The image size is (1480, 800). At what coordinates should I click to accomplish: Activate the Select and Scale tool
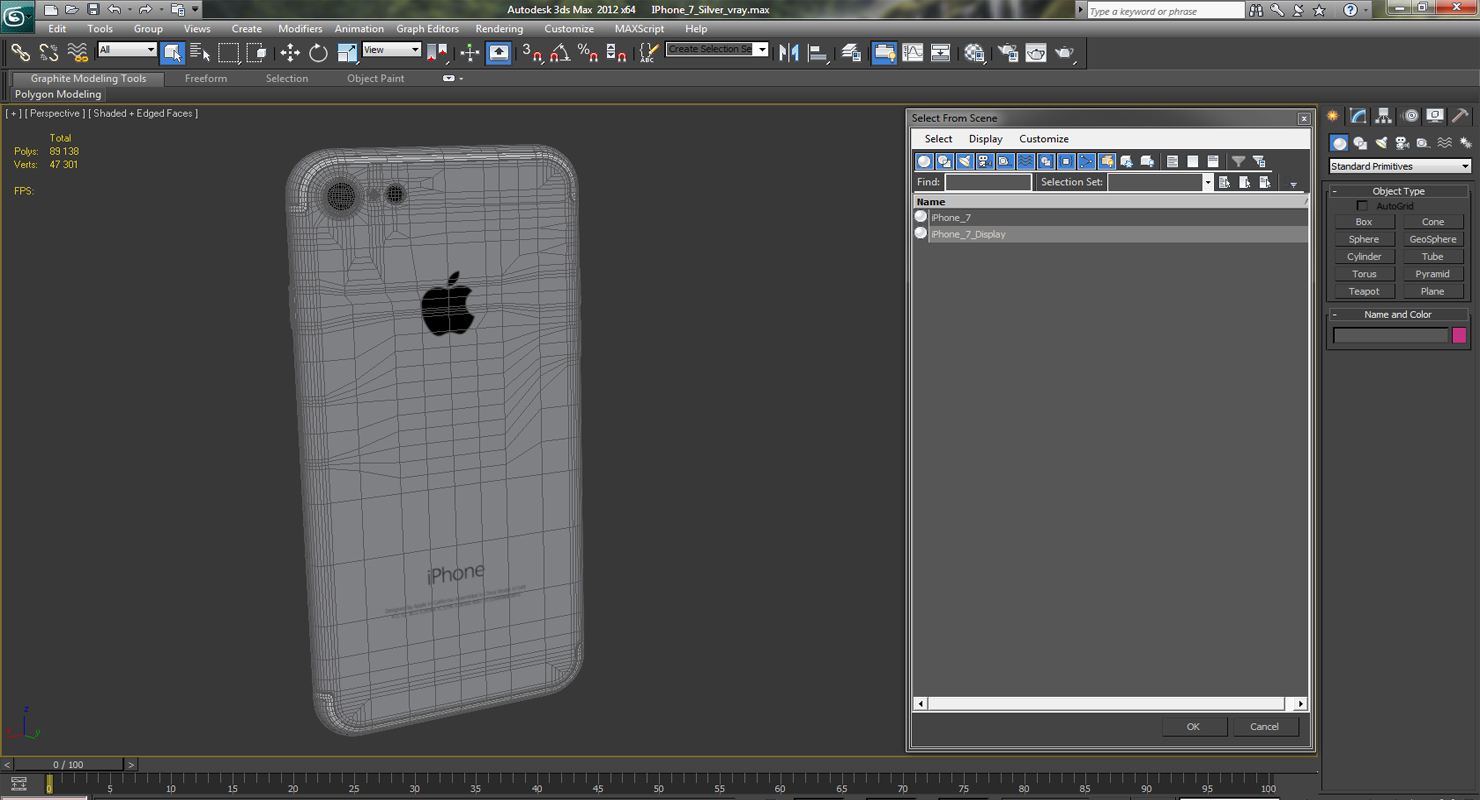point(347,53)
